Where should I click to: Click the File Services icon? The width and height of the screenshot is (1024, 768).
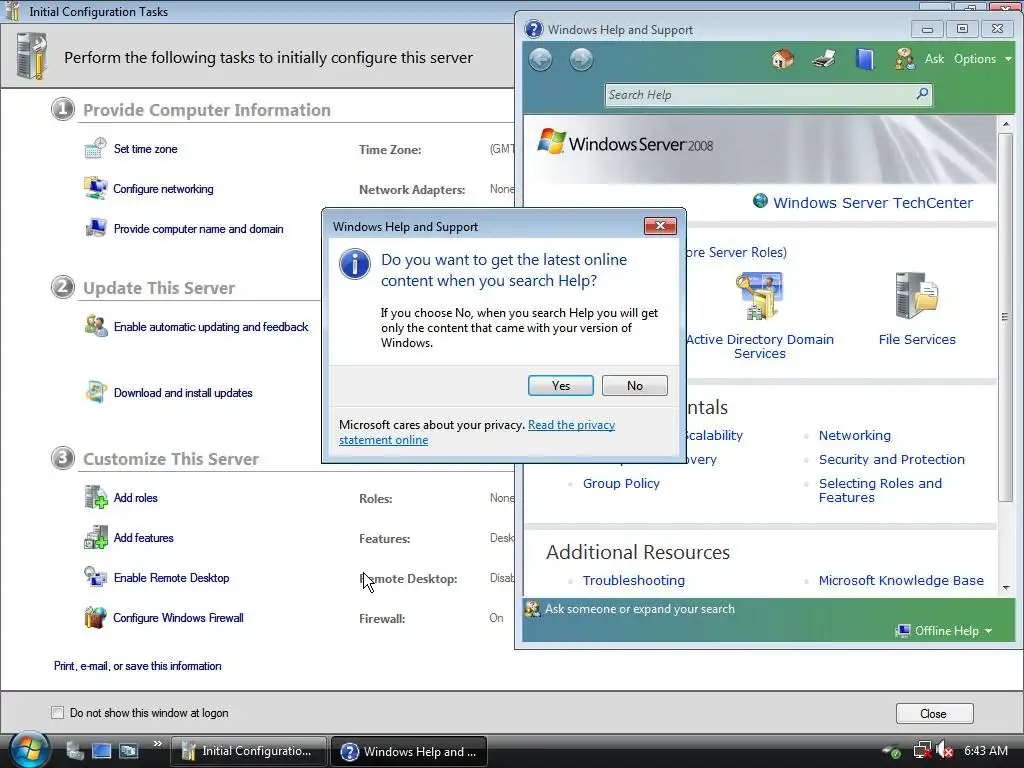click(x=916, y=296)
